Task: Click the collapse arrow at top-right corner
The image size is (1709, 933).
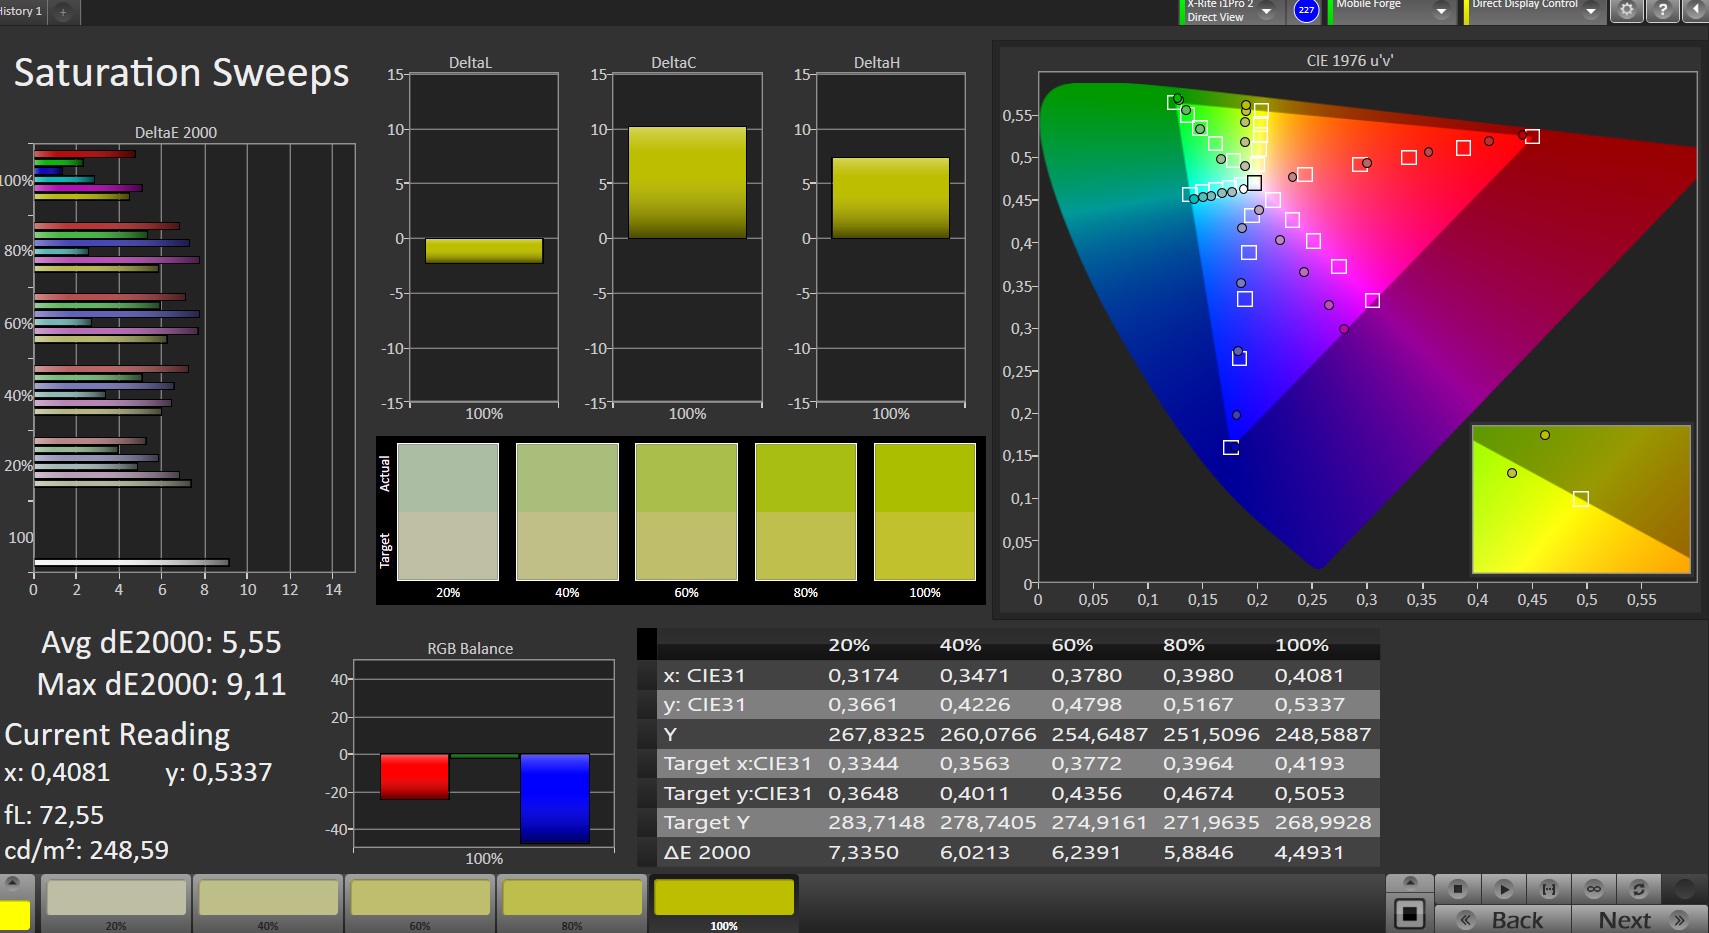Action: point(1696,11)
